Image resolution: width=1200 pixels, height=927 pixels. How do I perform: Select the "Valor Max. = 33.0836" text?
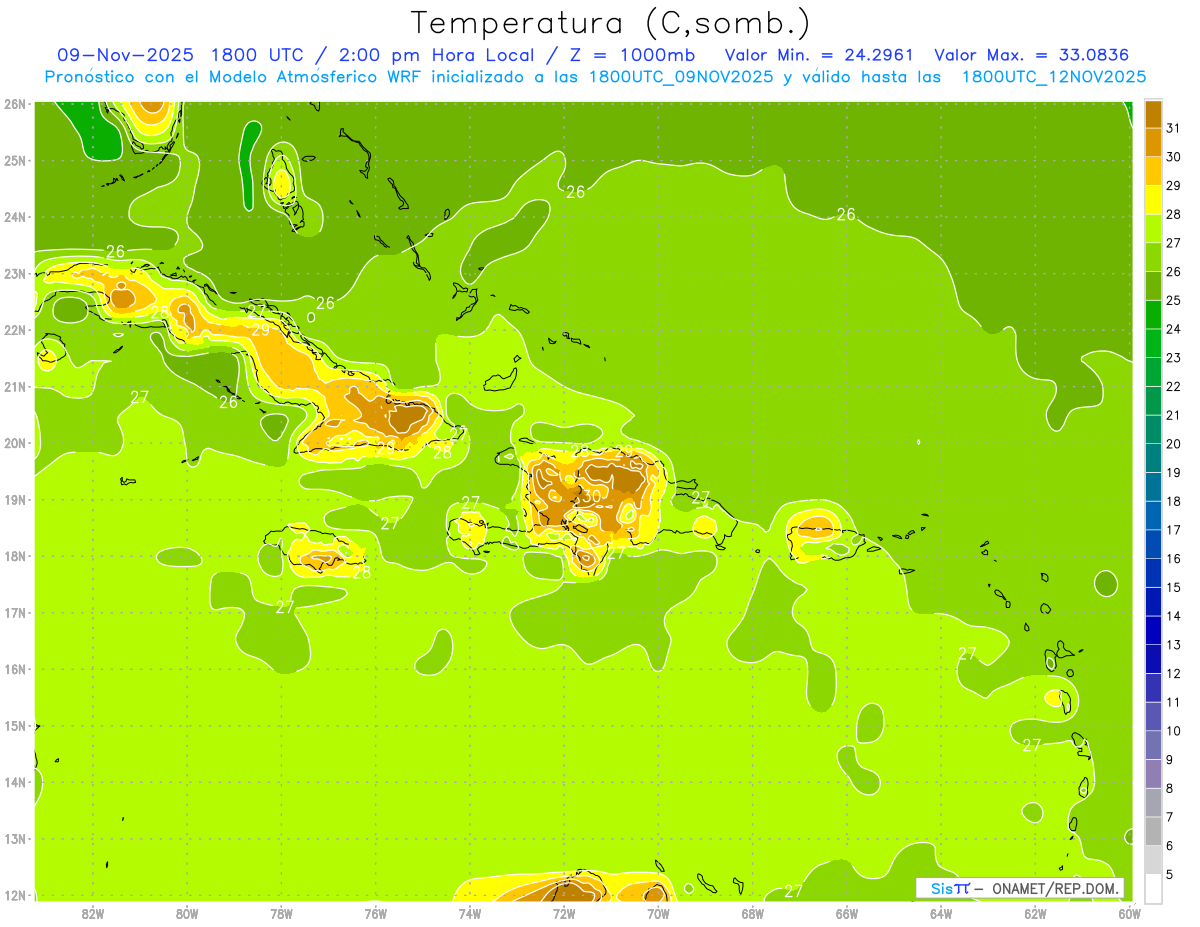1031,54
